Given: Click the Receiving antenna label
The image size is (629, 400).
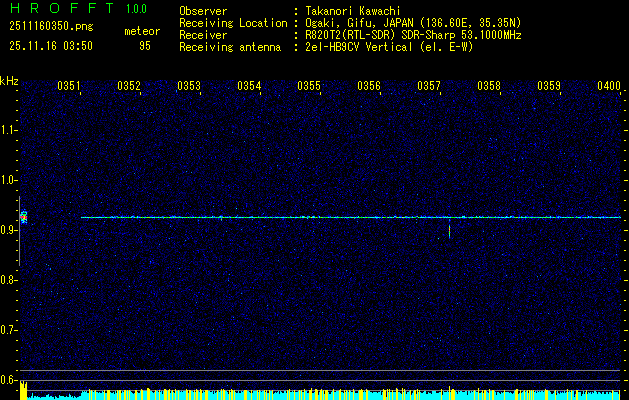Looking at the screenshot, I should pos(230,47).
